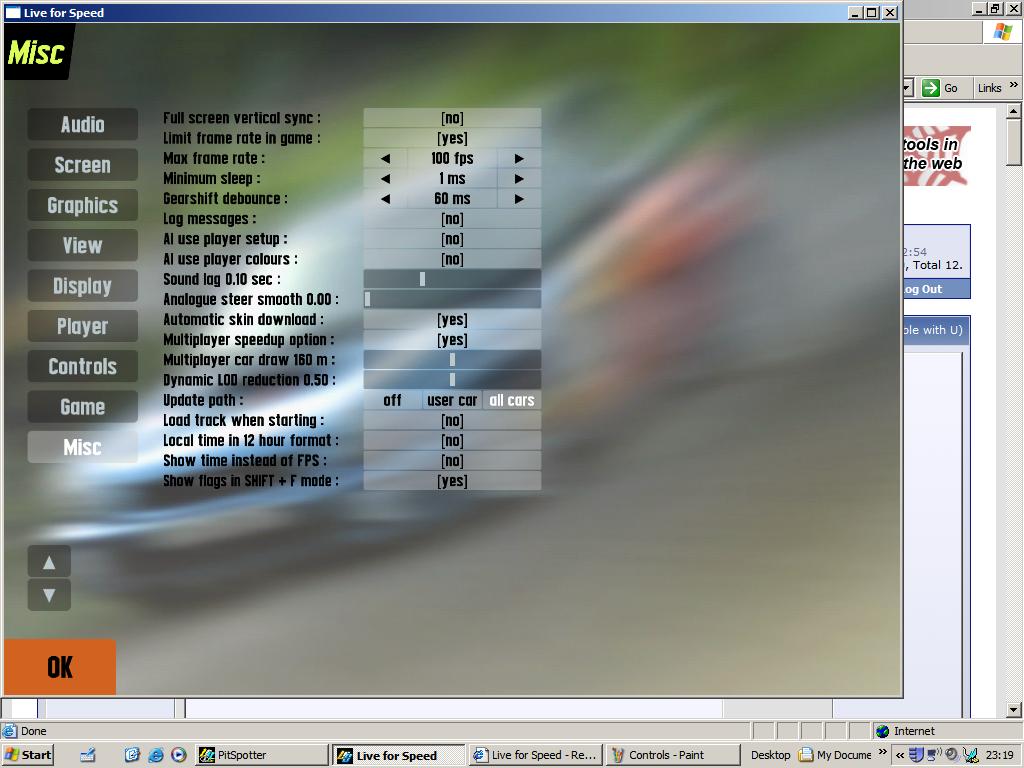Screen dimensions: 1024x768
Task: Open the Display options section
Action: click(x=82, y=286)
